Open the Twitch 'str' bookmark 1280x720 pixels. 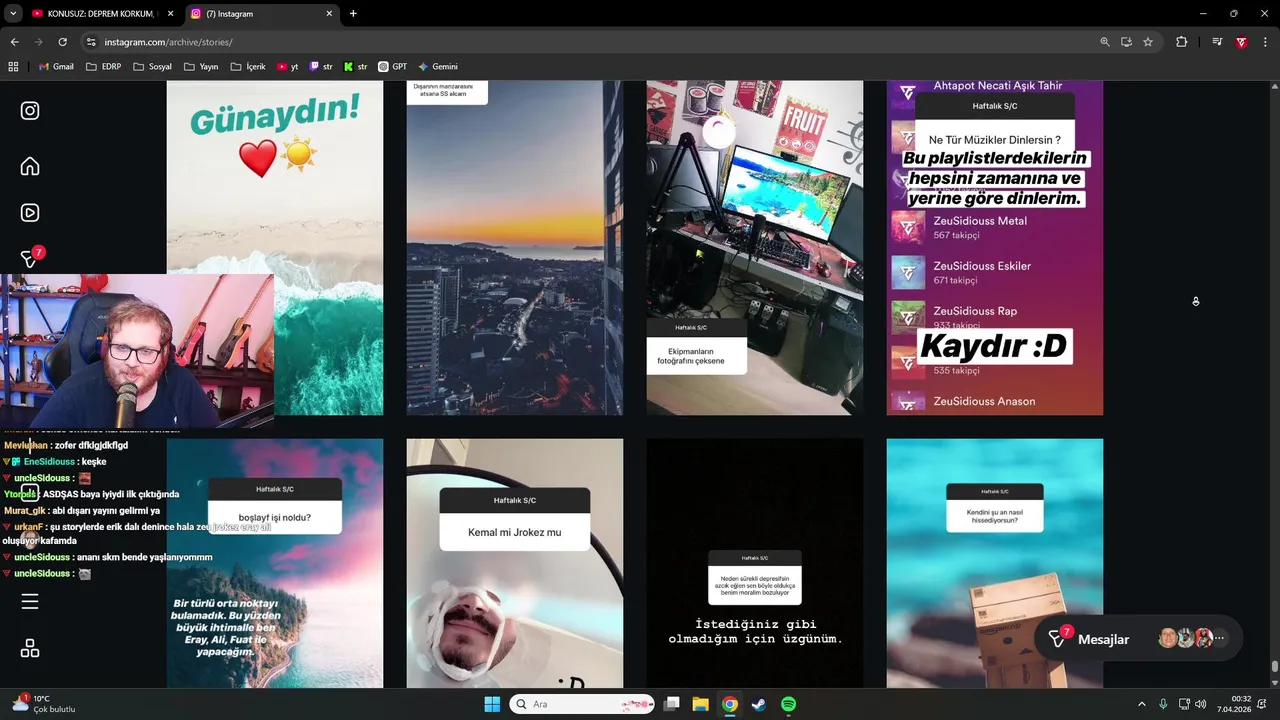pos(321,67)
